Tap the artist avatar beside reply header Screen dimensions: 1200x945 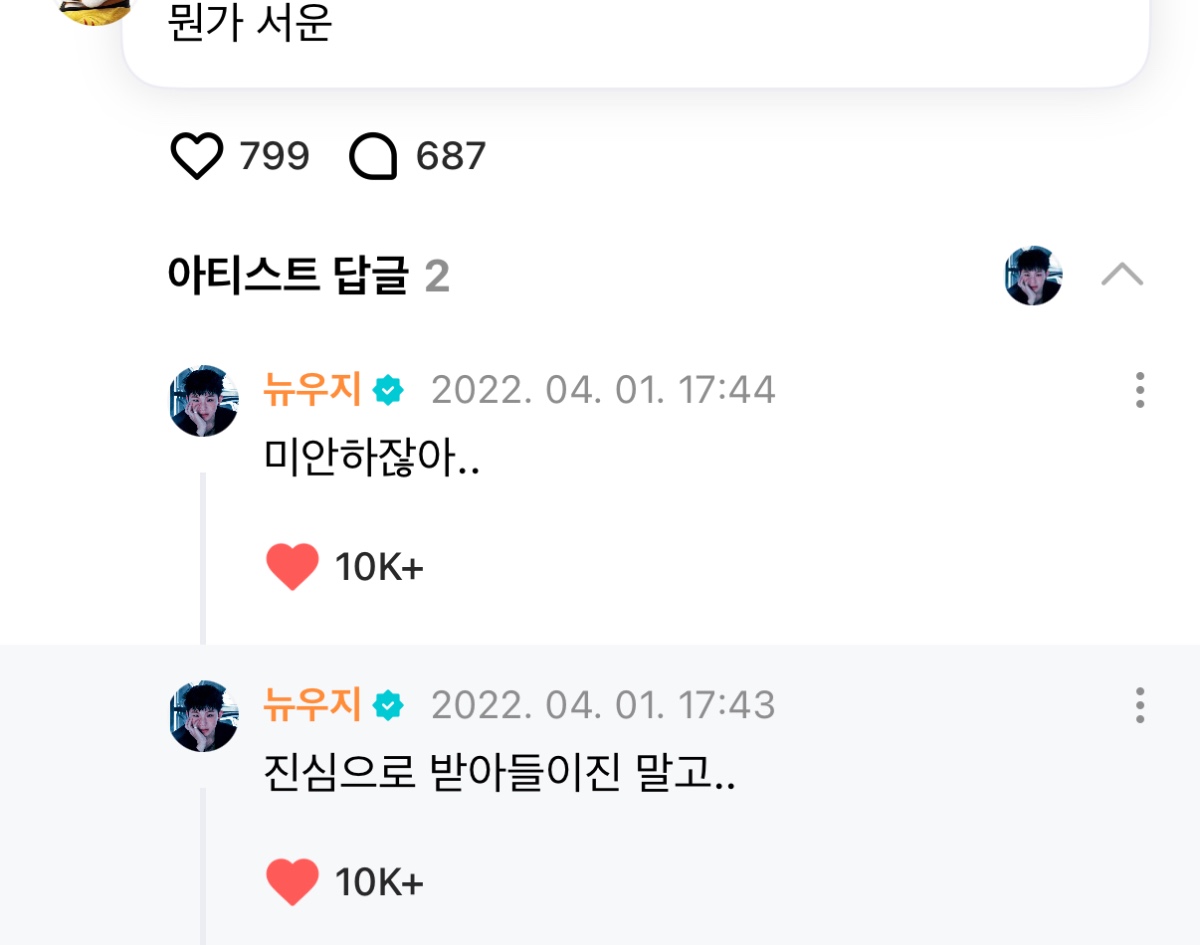tap(1033, 275)
